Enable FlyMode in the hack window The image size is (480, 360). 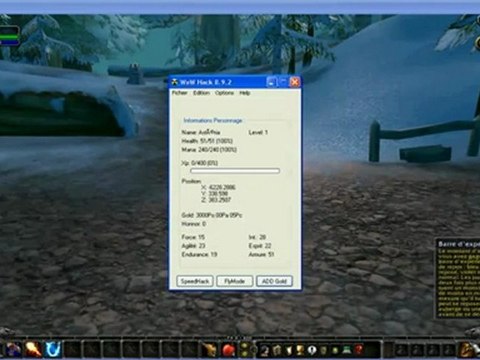coord(234,281)
